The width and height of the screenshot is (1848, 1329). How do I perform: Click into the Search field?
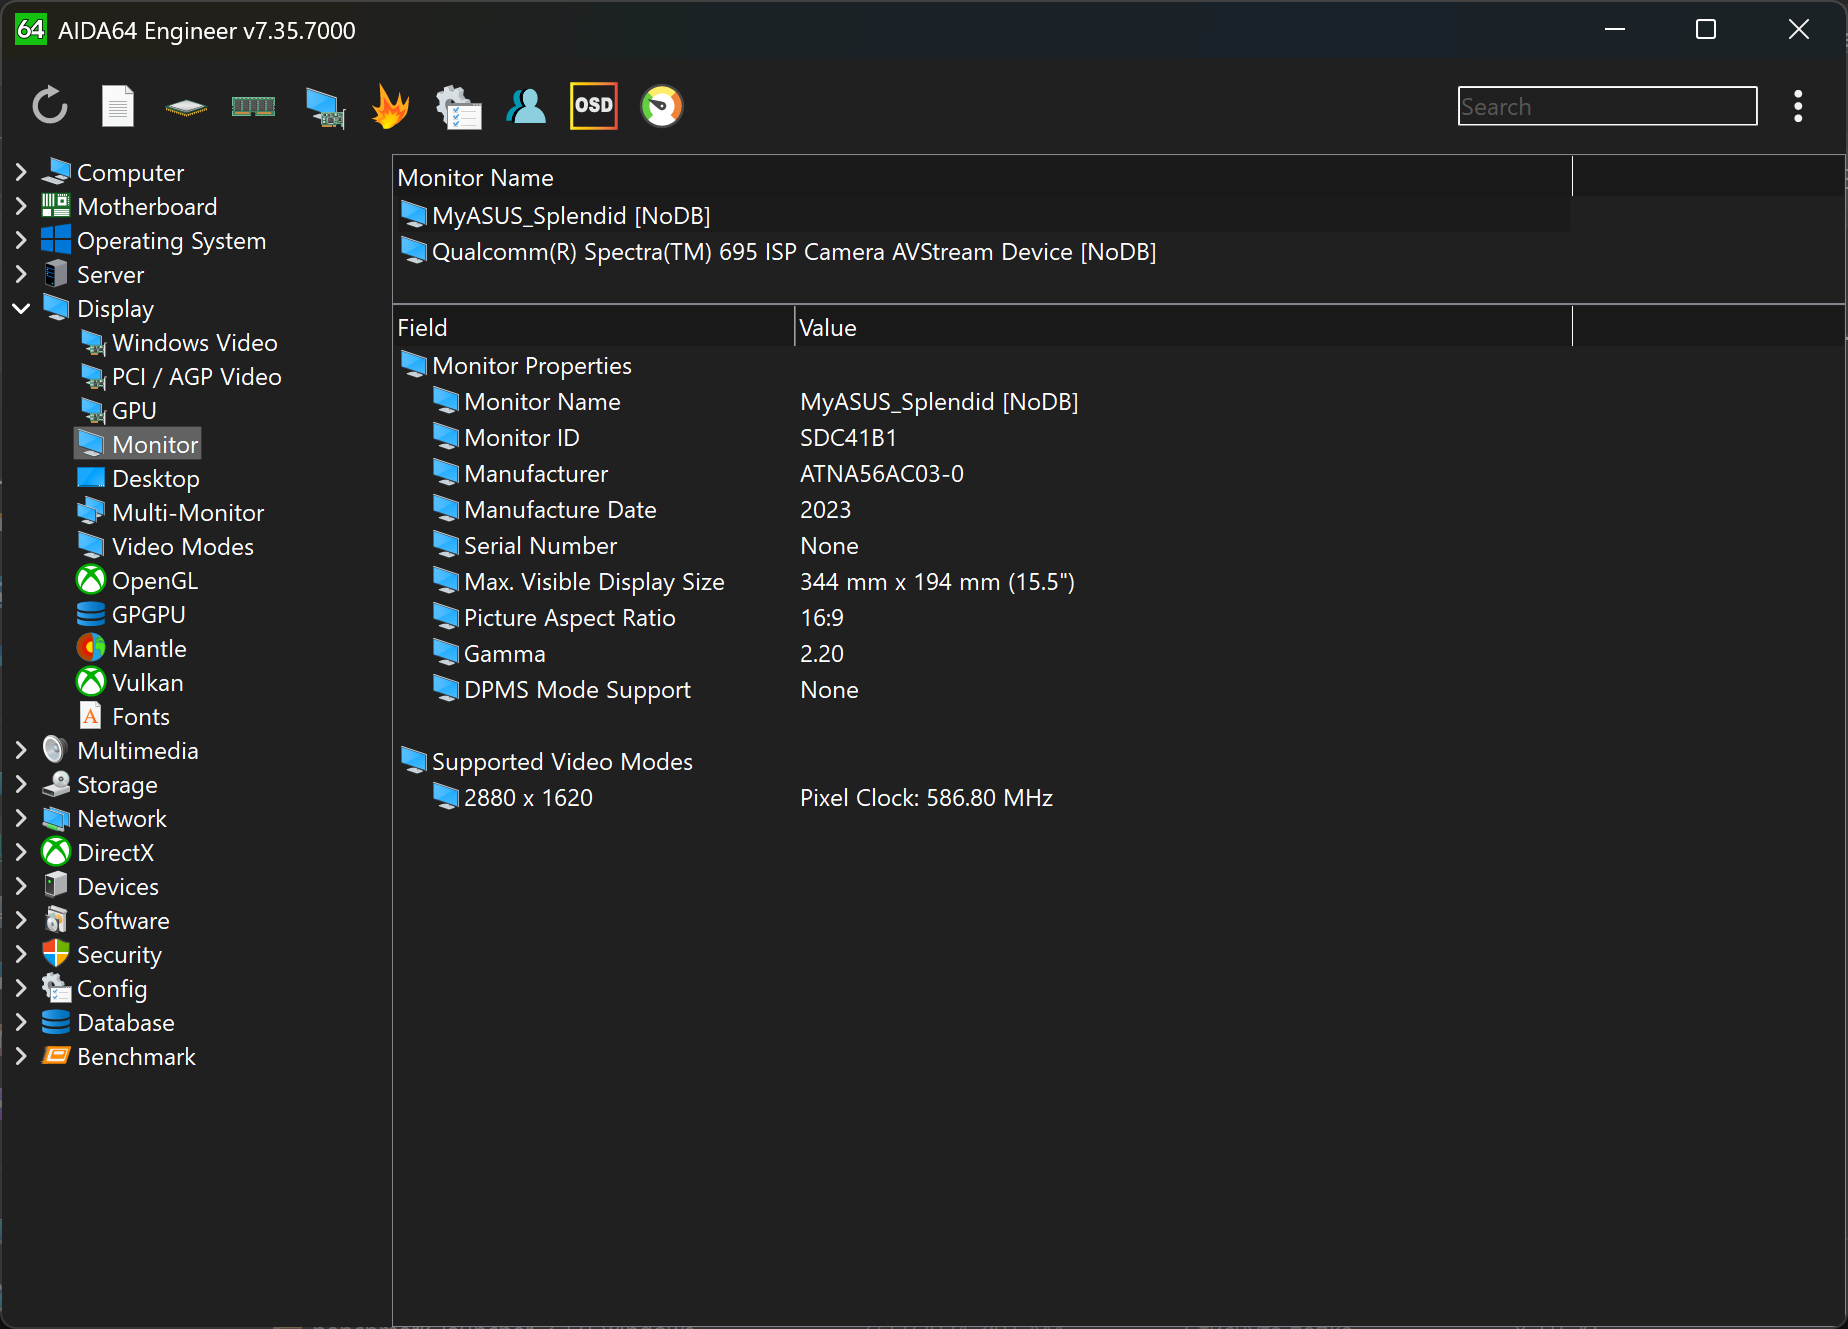click(x=1606, y=106)
